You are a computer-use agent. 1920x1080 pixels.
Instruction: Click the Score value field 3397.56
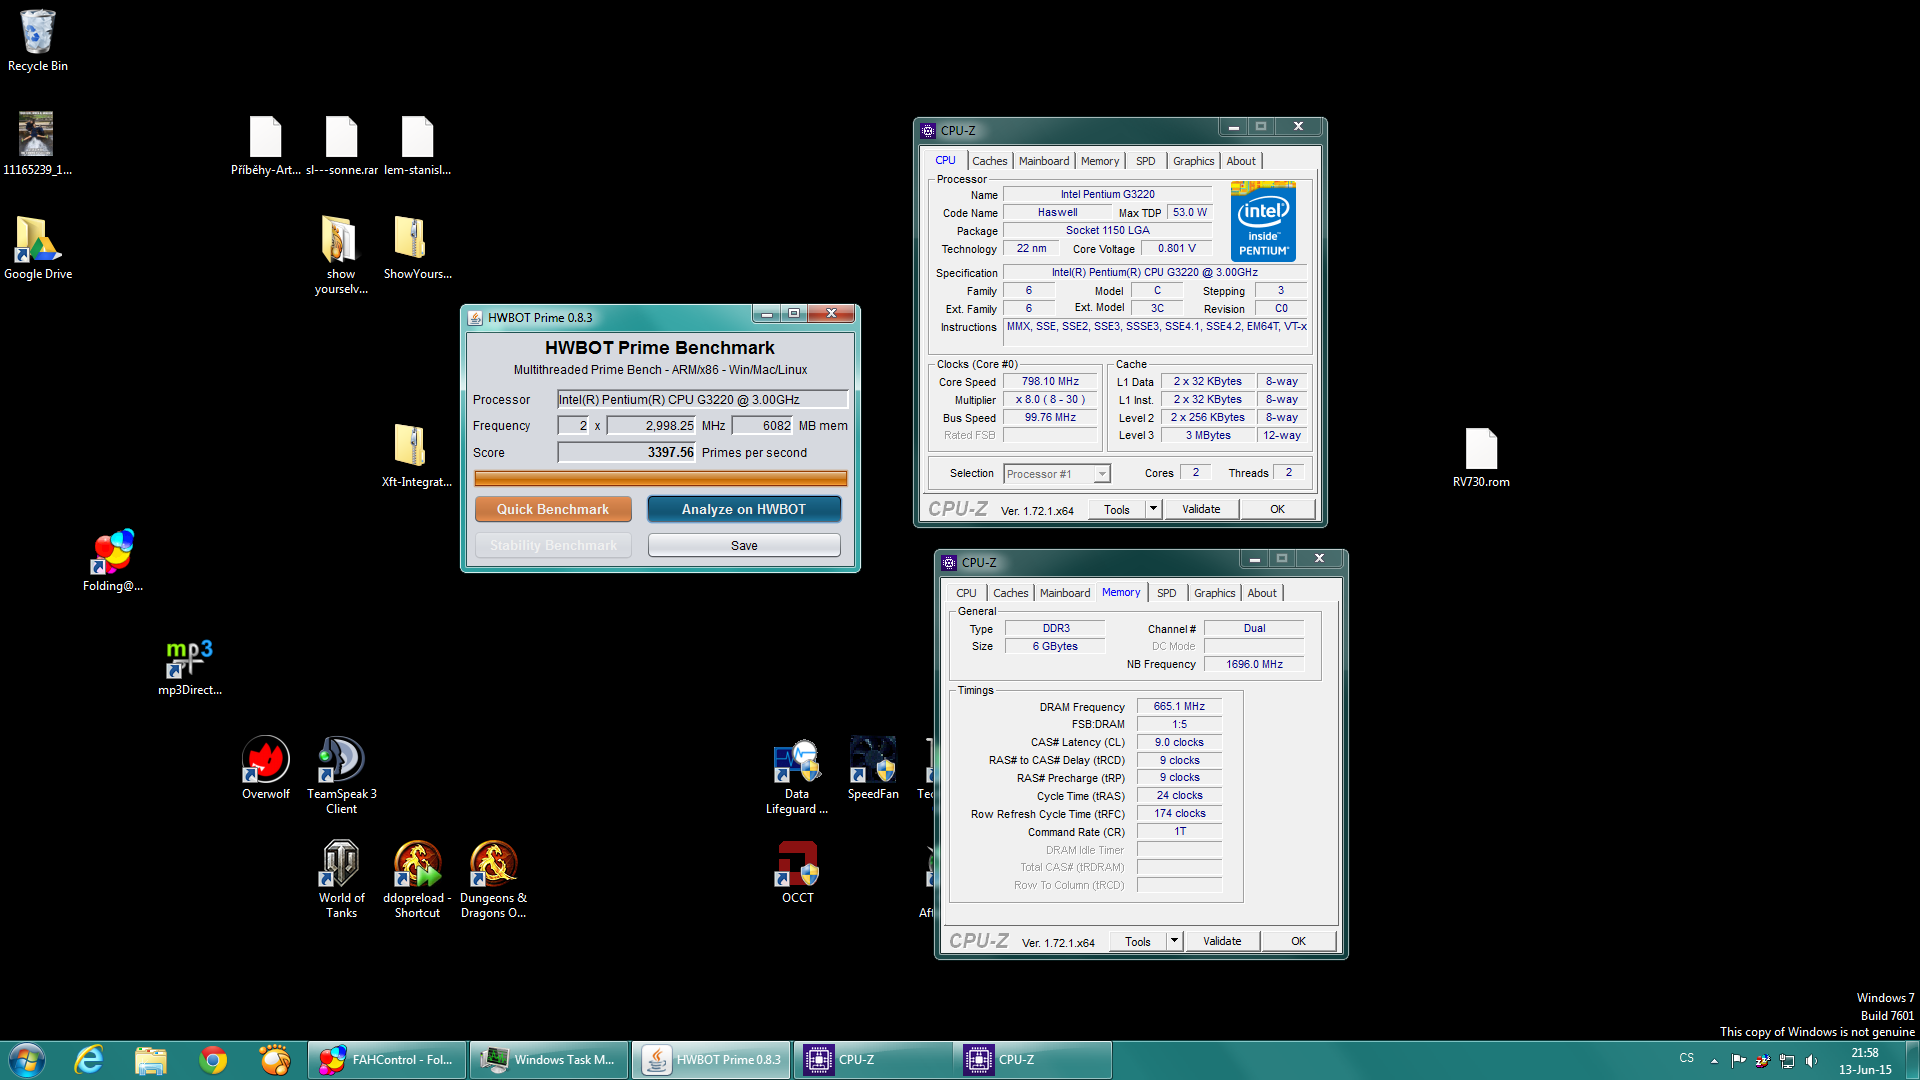[x=626, y=452]
